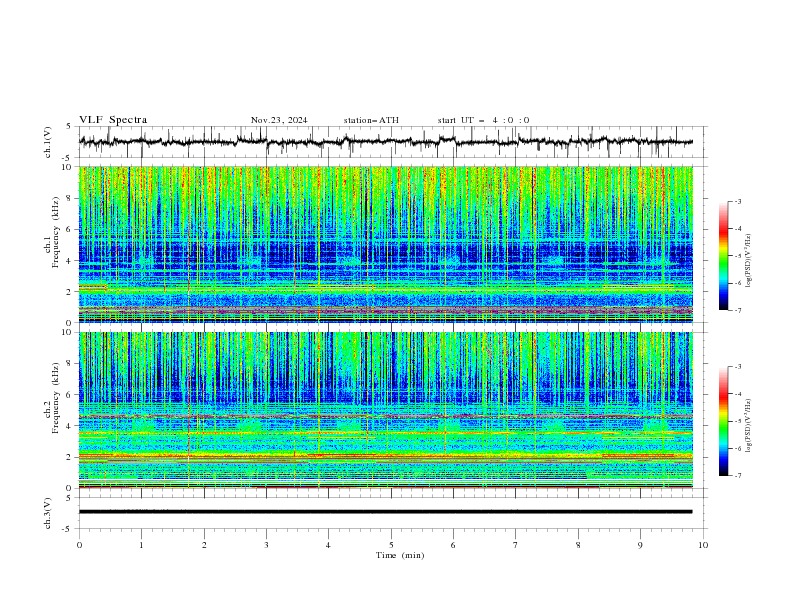Click time axis tick label '0'
The height and width of the screenshot is (612, 792).
pyautogui.click(x=79, y=545)
